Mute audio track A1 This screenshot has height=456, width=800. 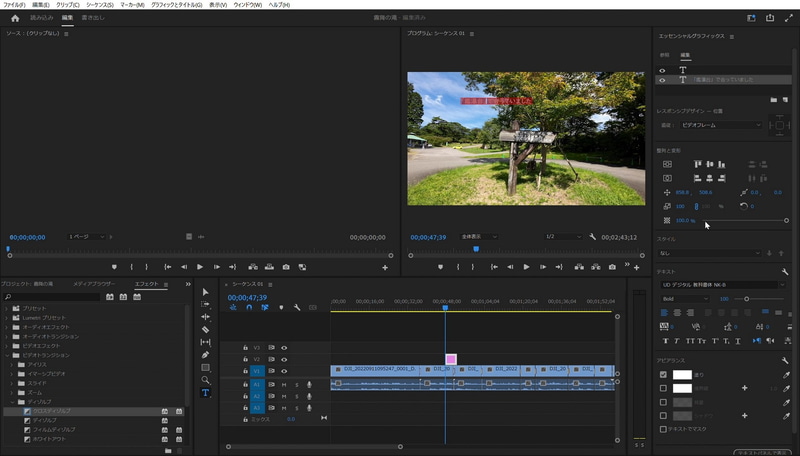(284, 384)
